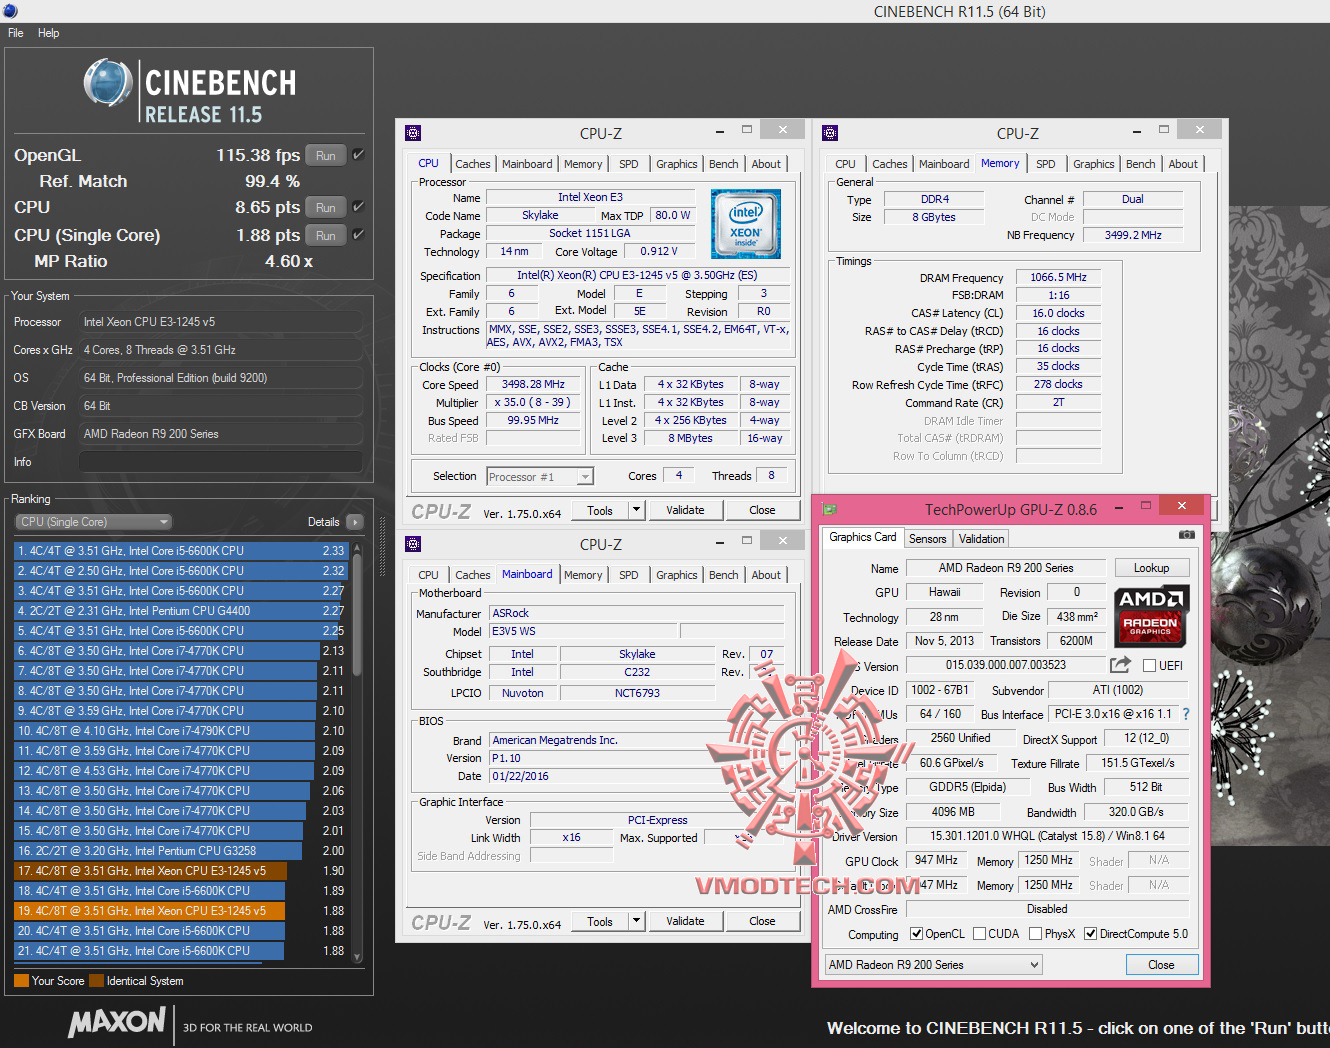The image size is (1330, 1048).
Task: Open the File menu in CINEBENCH
Action: pos(16,33)
